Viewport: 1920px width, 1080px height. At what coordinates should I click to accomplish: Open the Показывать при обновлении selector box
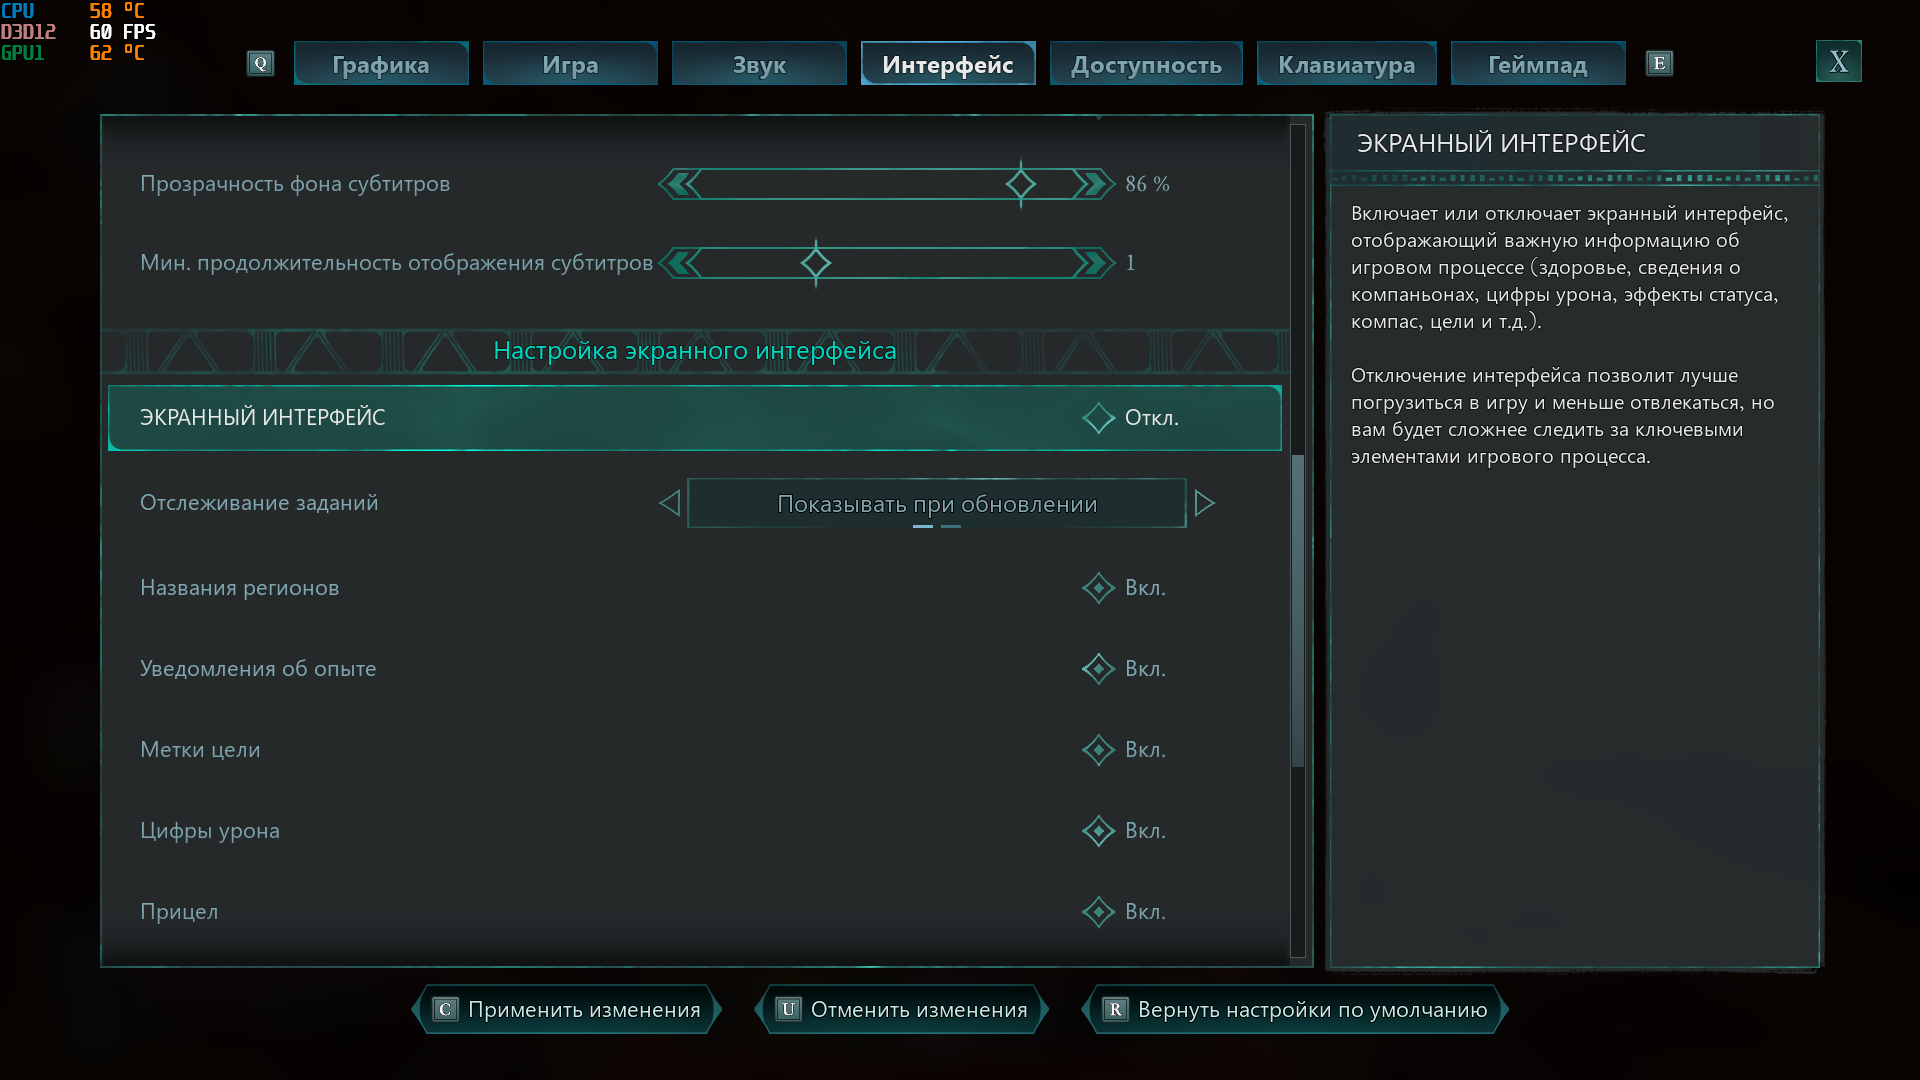click(x=936, y=503)
